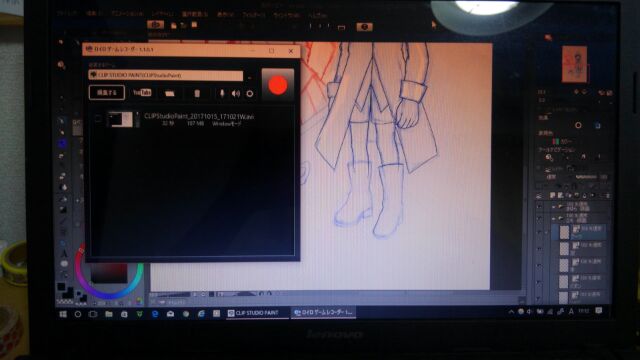Show hidden system tray icons chevron
The height and width of the screenshot is (360, 640).
(x=511, y=312)
